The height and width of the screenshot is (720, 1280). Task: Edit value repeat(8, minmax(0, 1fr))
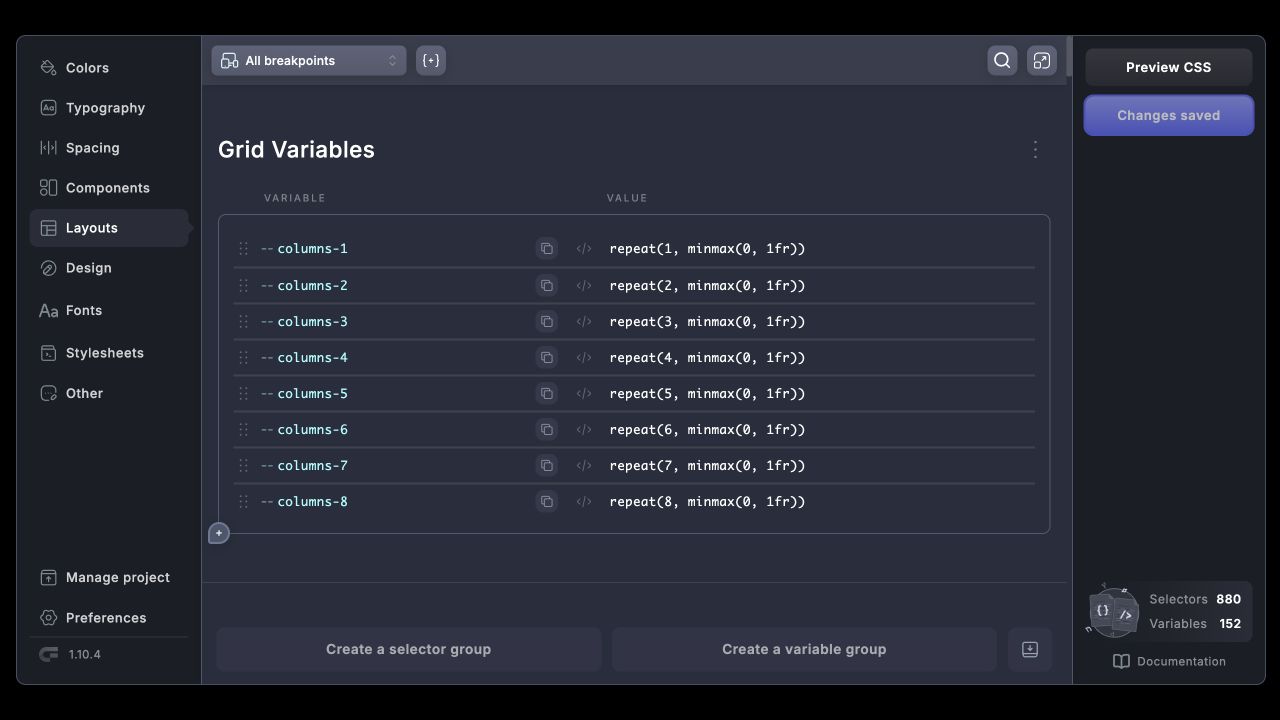[x=707, y=502]
